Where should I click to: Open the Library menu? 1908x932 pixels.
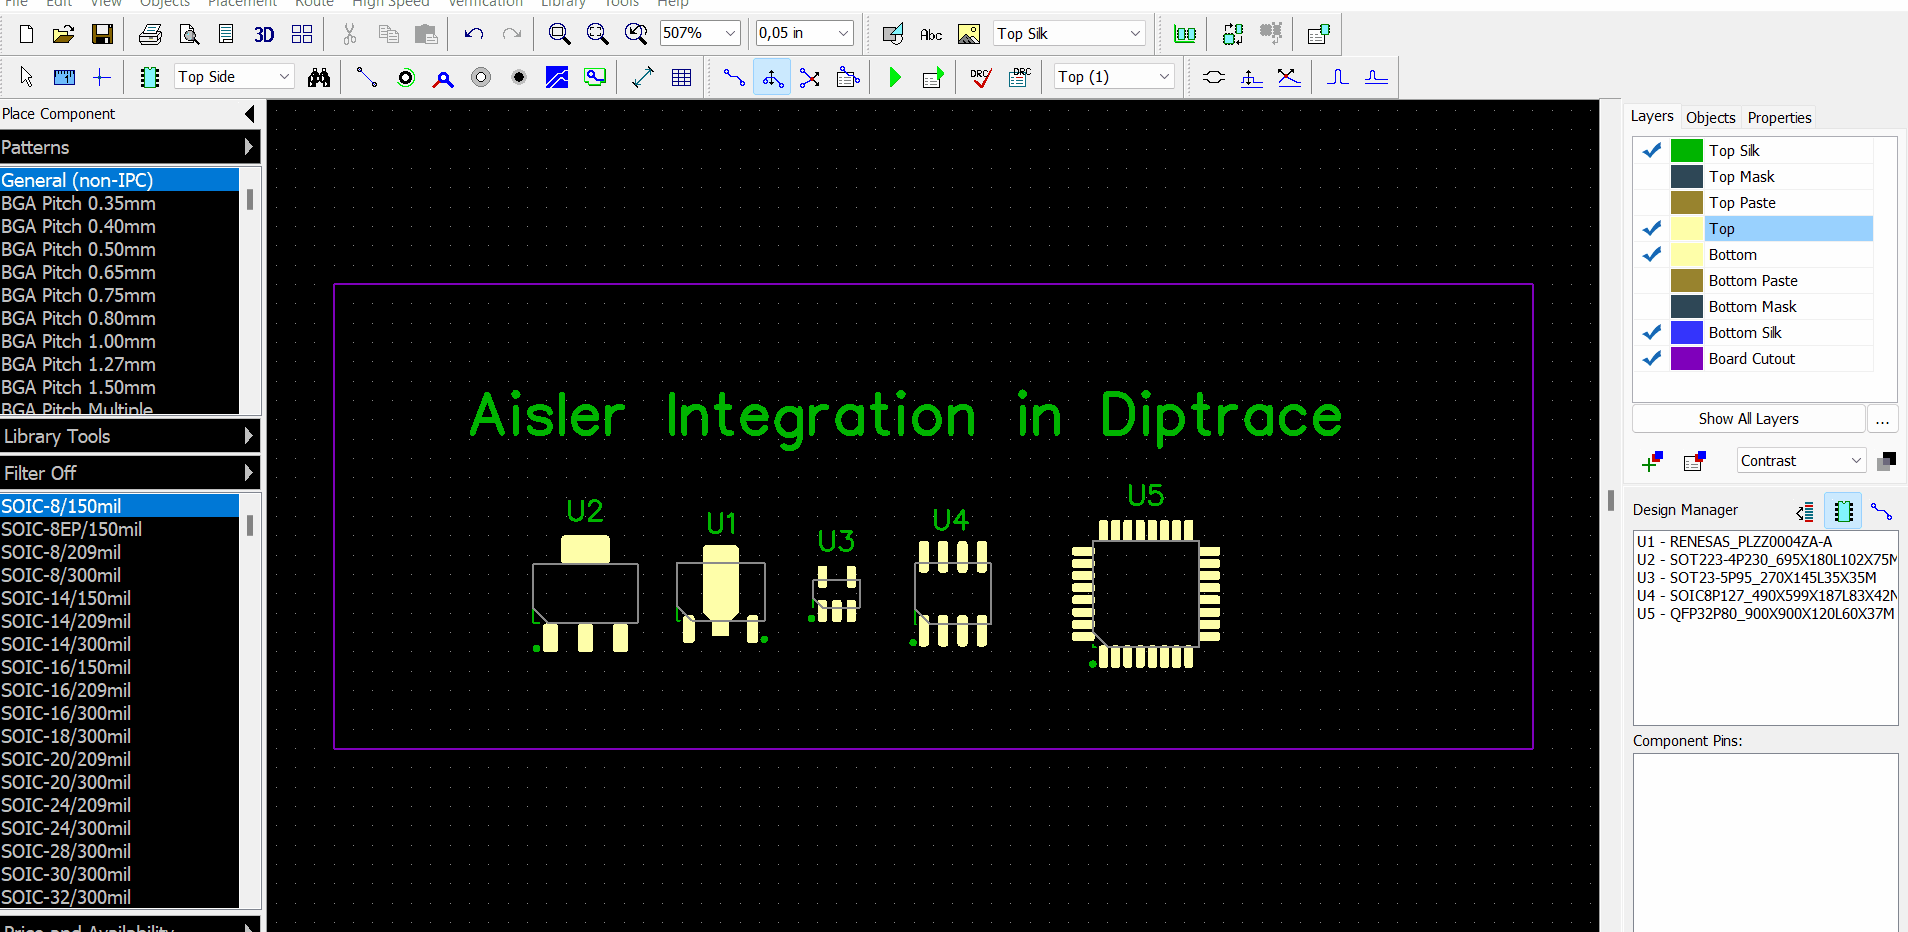[563, 3]
